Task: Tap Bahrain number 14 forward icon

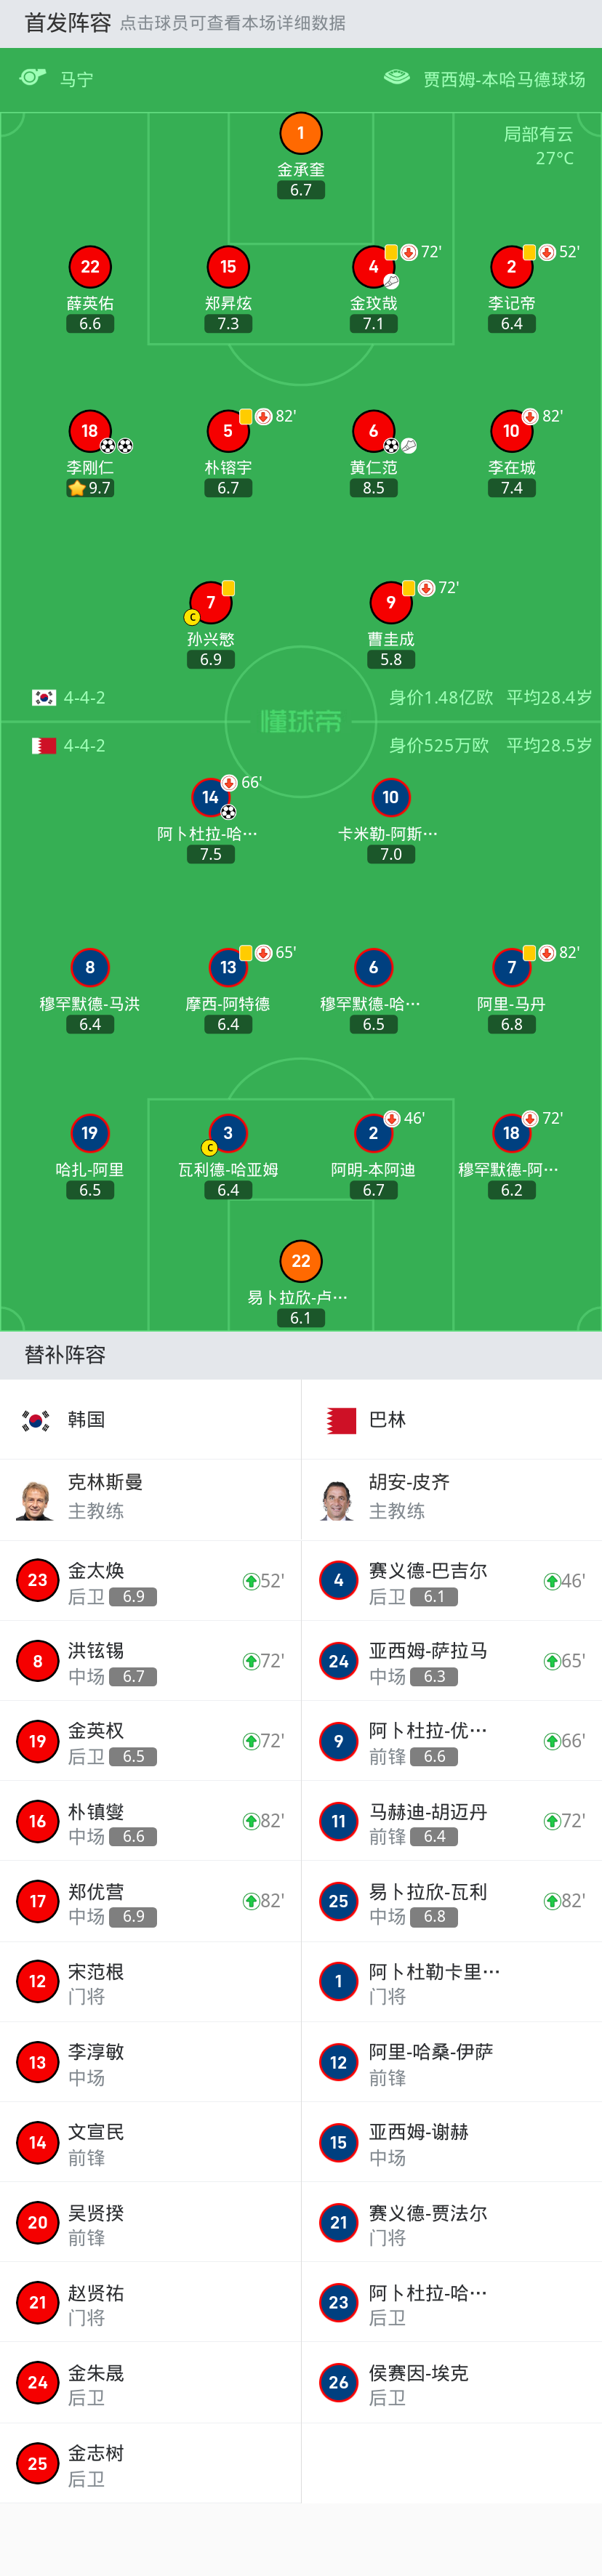Action: coord(211,797)
